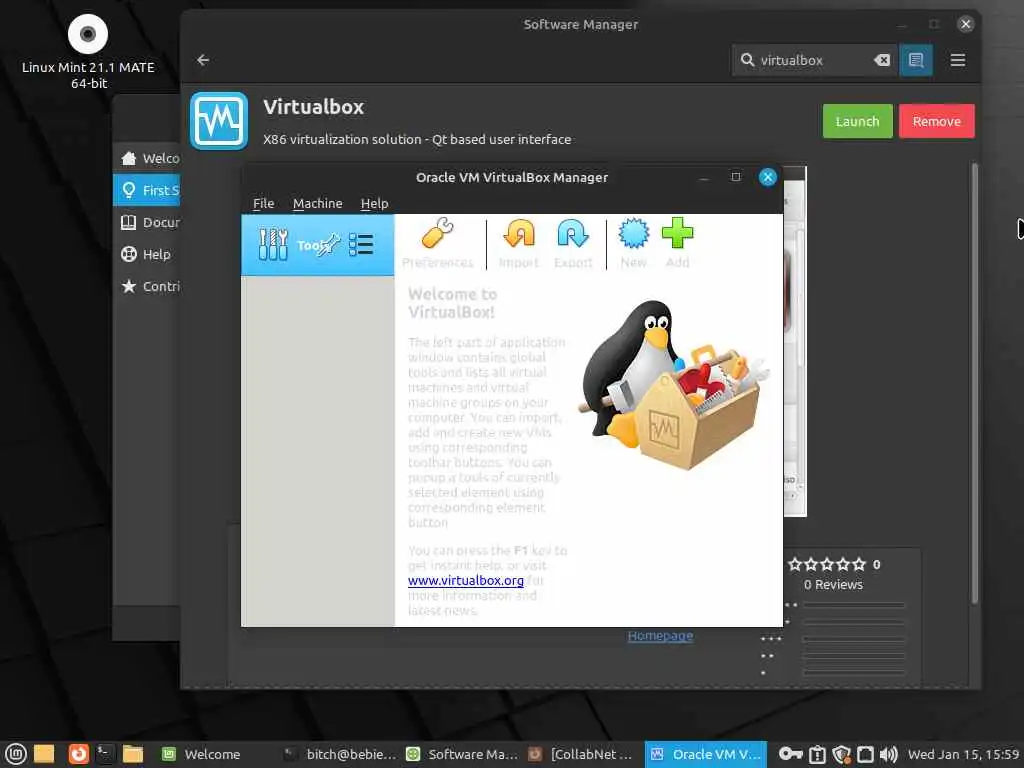Open the file manager from the taskbar
Screen dimensions: 1024x768
click(133, 754)
